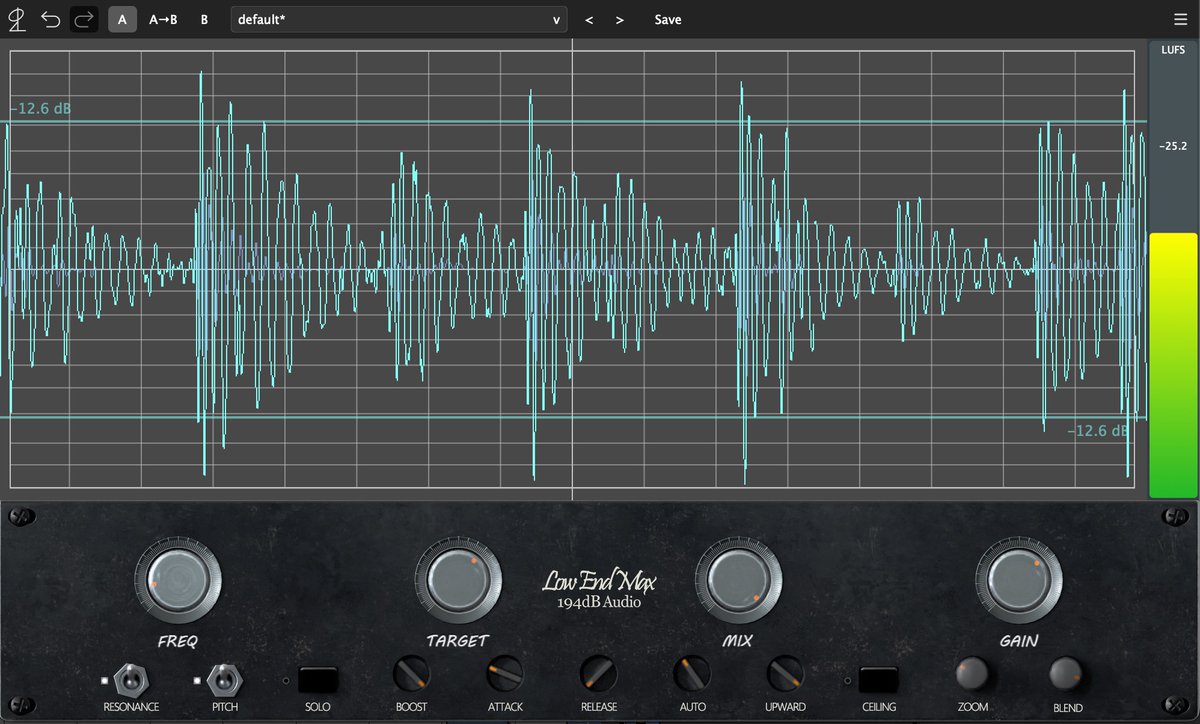Click the ZOOM knob

pyautogui.click(x=973, y=675)
